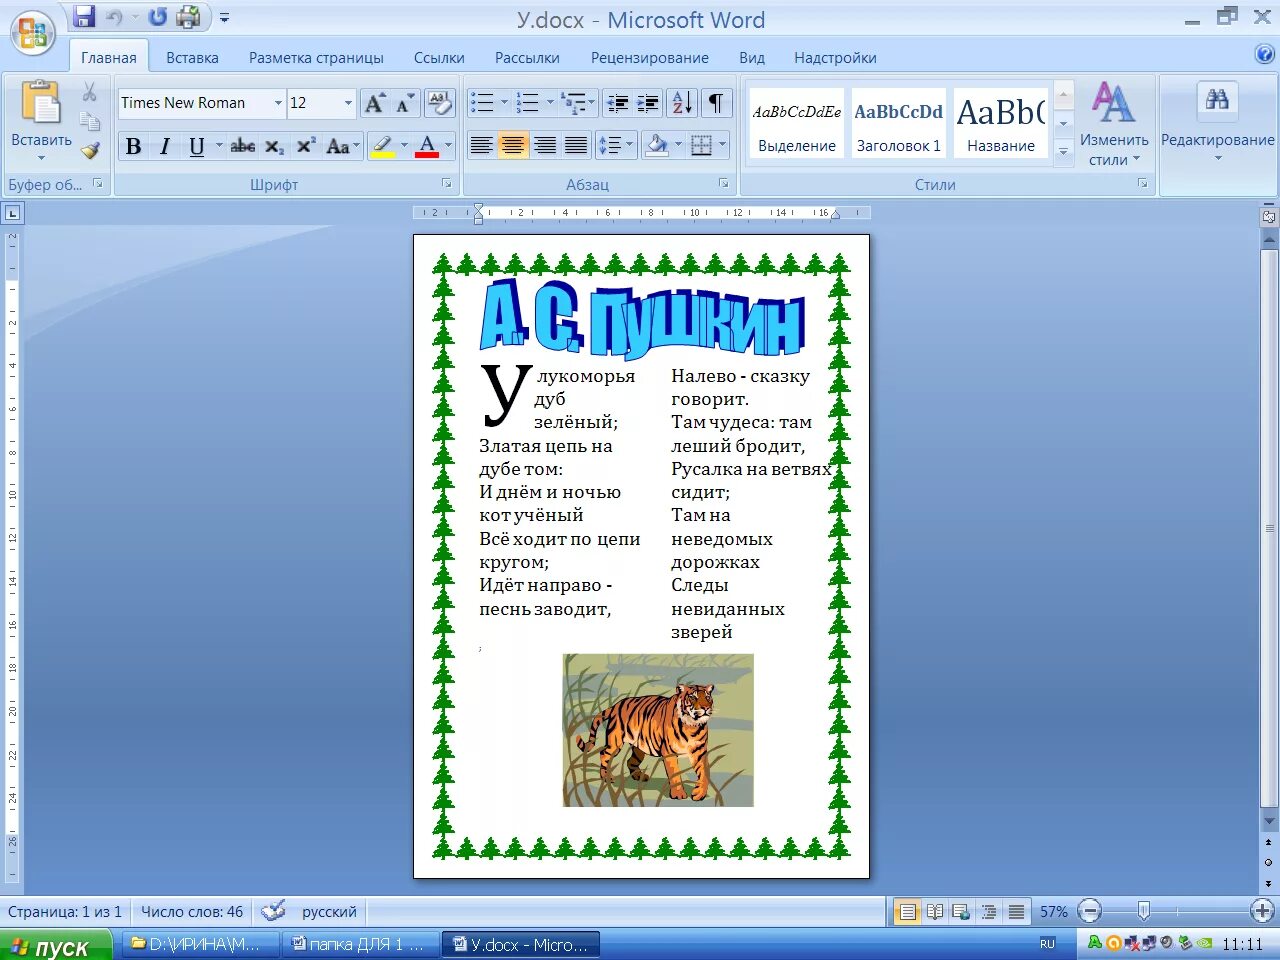Screen dimensions: 1280x960
Task: Center the paragraph text
Action: pyautogui.click(x=513, y=146)
